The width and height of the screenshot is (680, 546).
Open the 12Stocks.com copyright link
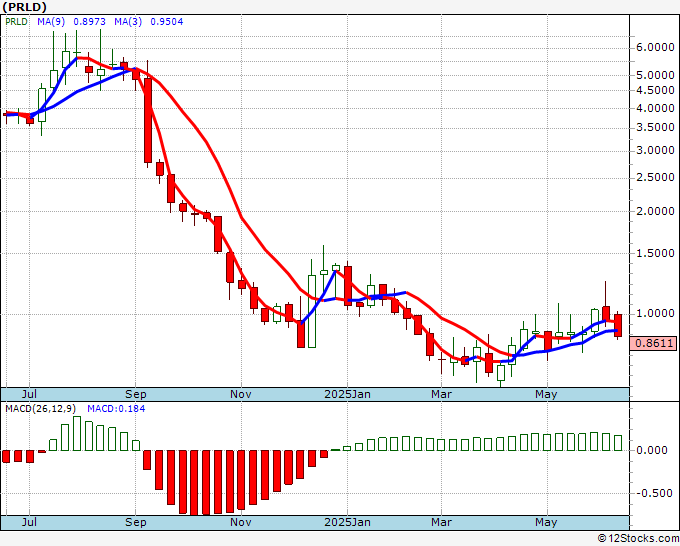pyautogui.click(x=638, y=538)
